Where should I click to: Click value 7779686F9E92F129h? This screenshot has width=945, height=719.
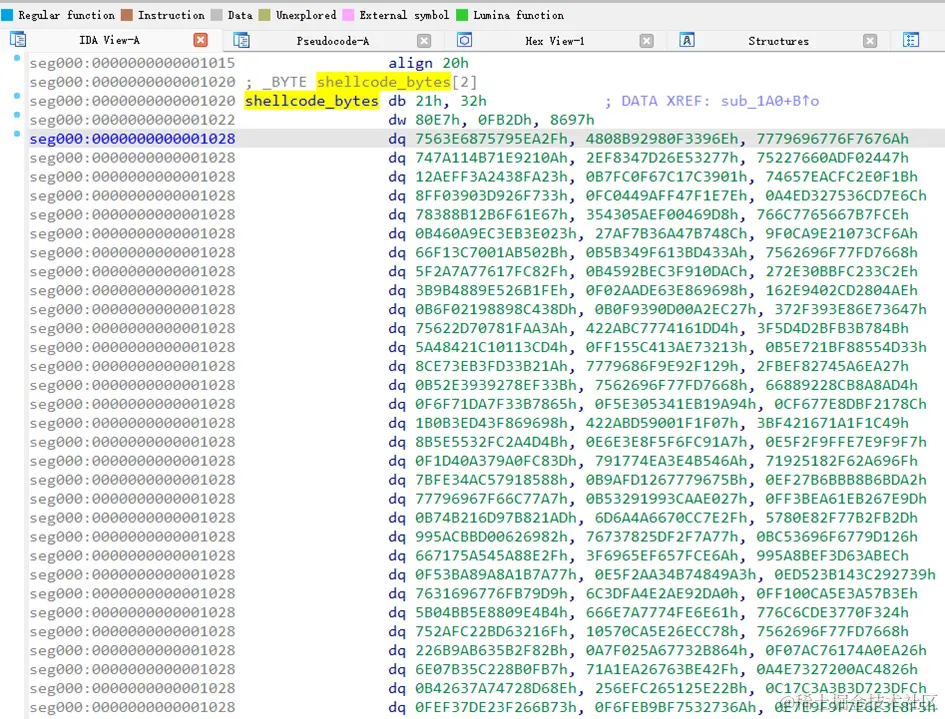click(662, 366)
